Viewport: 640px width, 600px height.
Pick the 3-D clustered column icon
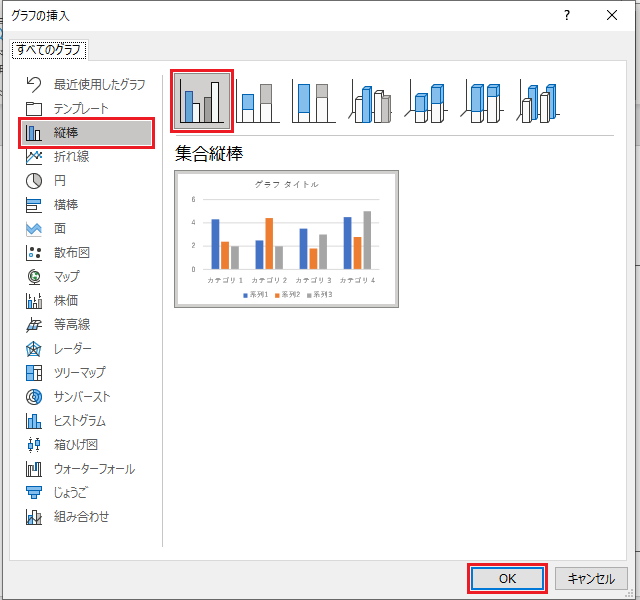(371, 101)
